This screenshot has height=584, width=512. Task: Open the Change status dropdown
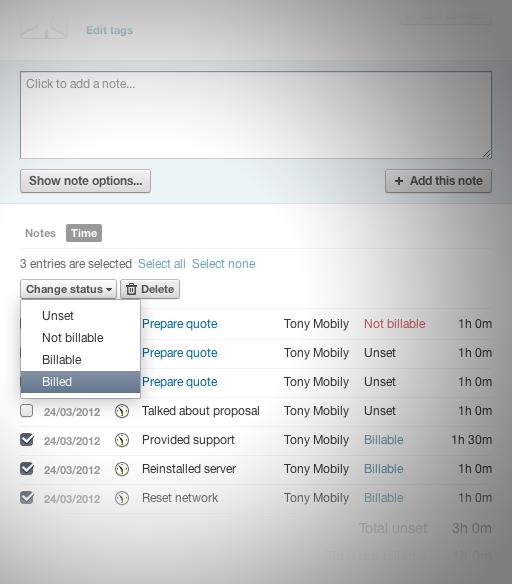tap(69, 289)
